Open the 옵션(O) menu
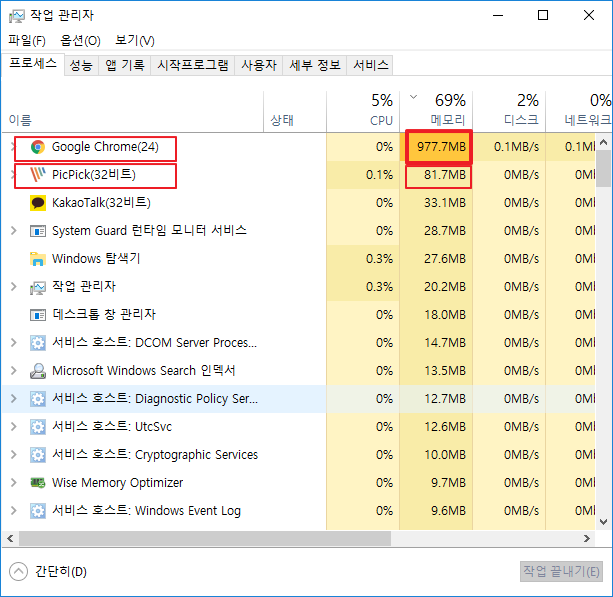Screen dimensions: 613x597 coord(80,40)
